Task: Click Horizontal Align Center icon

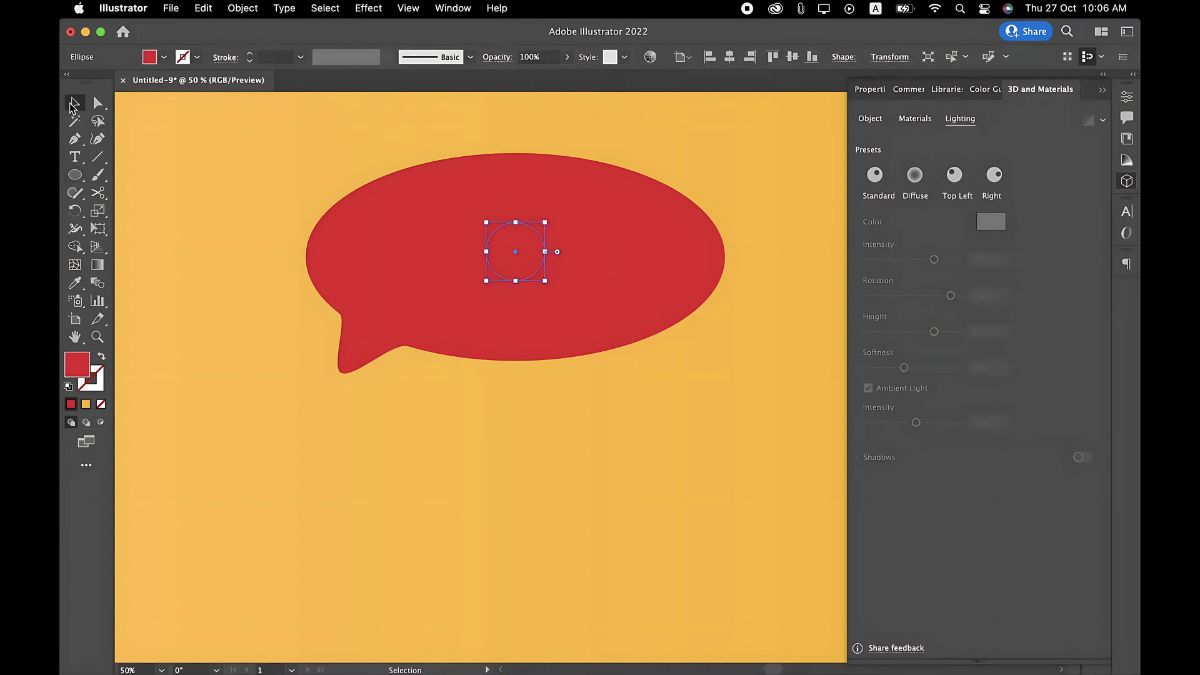Action: (x=729, y=57)
